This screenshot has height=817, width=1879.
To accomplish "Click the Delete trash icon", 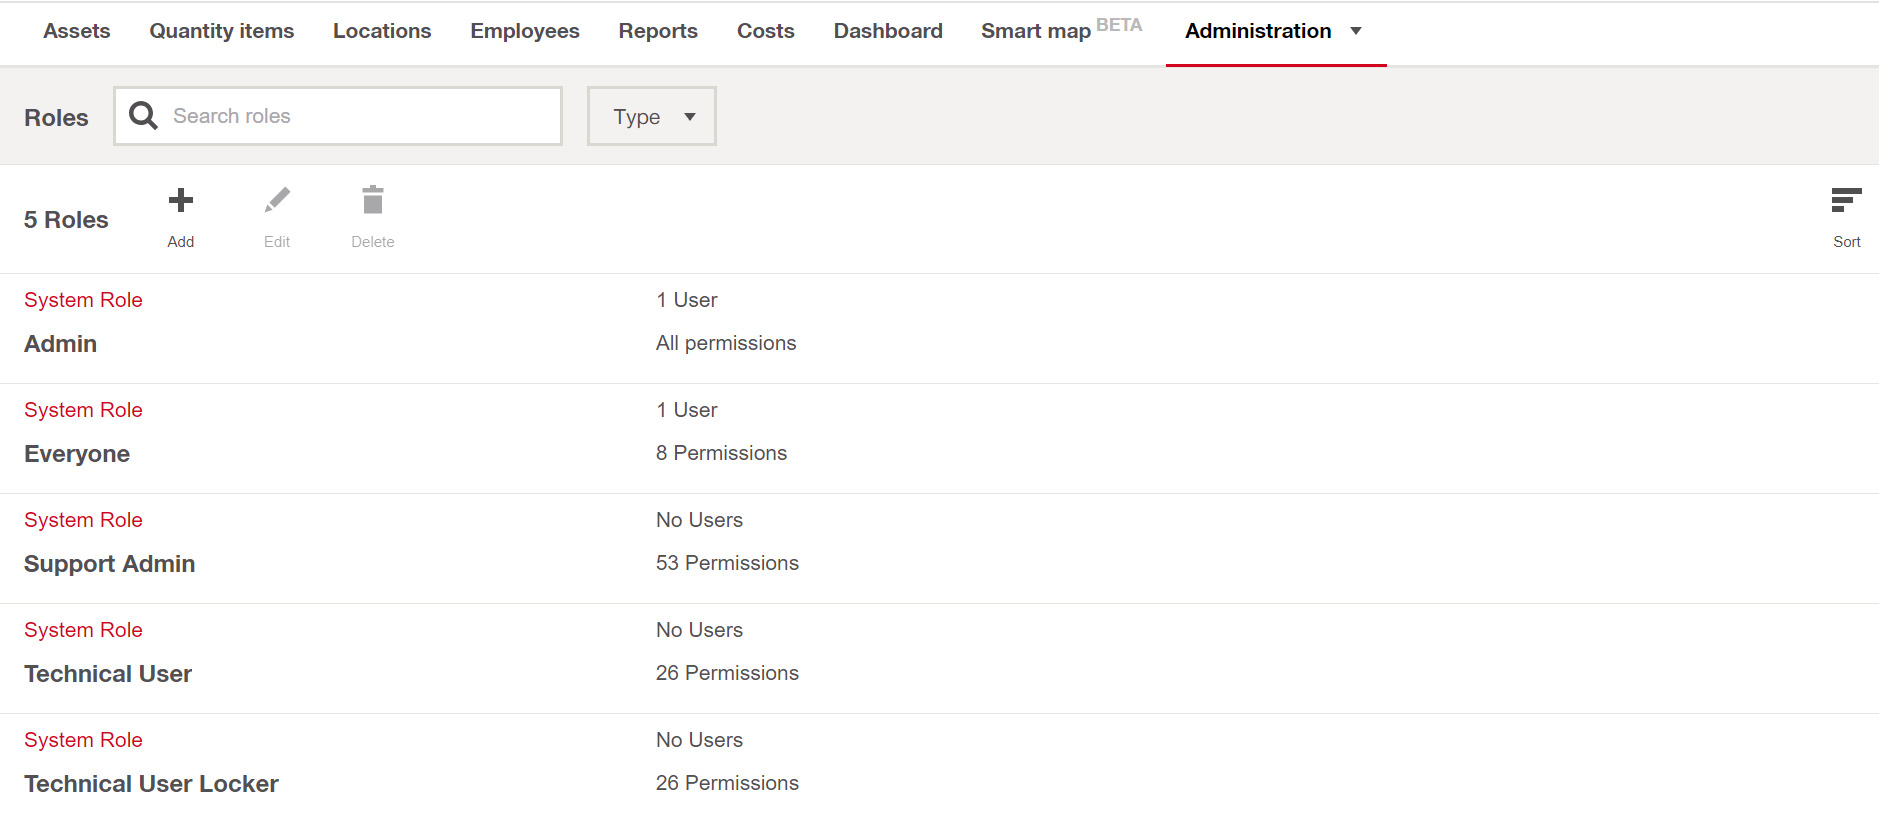I will click(373, 201).
